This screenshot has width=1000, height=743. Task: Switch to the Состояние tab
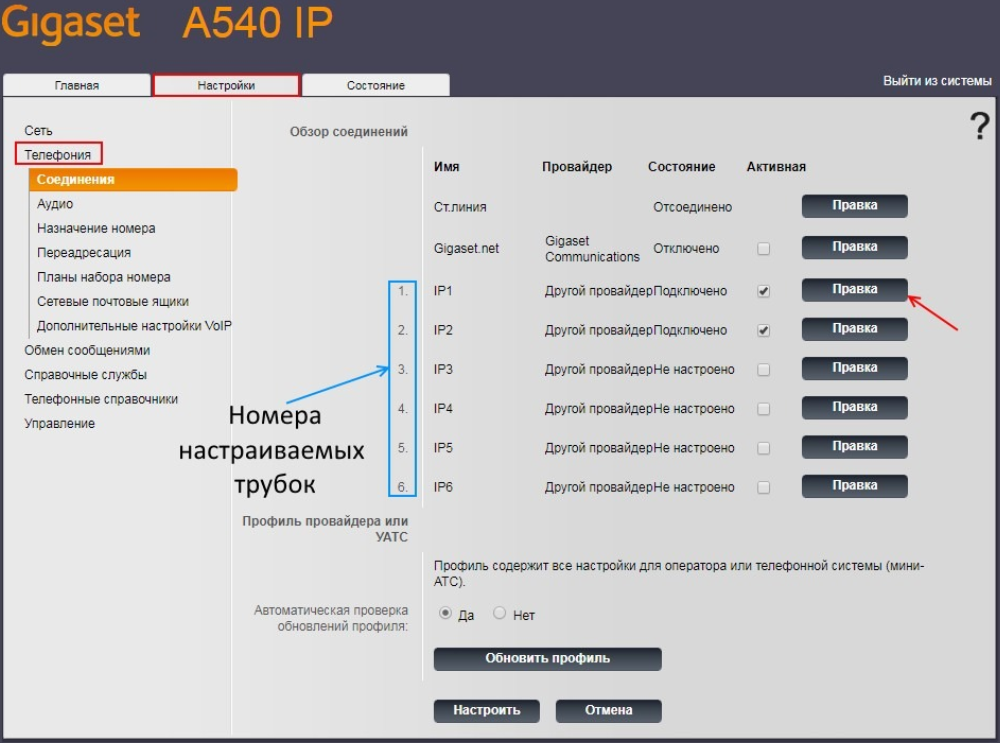(x=376, y=85)
